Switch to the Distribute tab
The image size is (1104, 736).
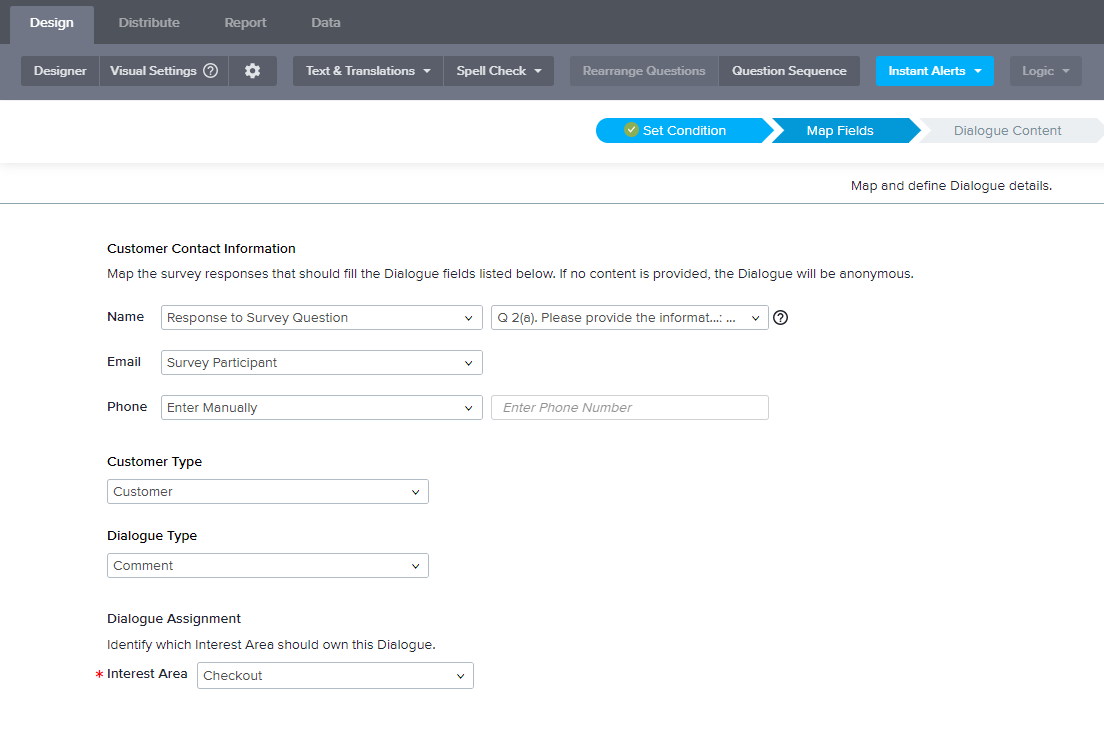coord(149,22)
